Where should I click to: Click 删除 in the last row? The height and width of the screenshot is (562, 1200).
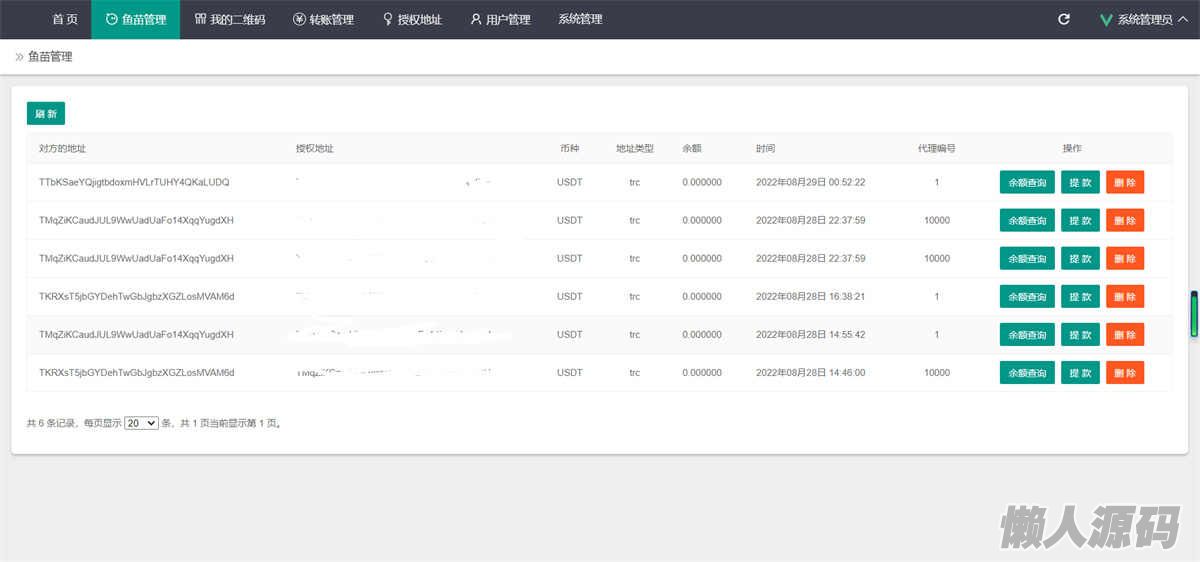coord(1125,373)
